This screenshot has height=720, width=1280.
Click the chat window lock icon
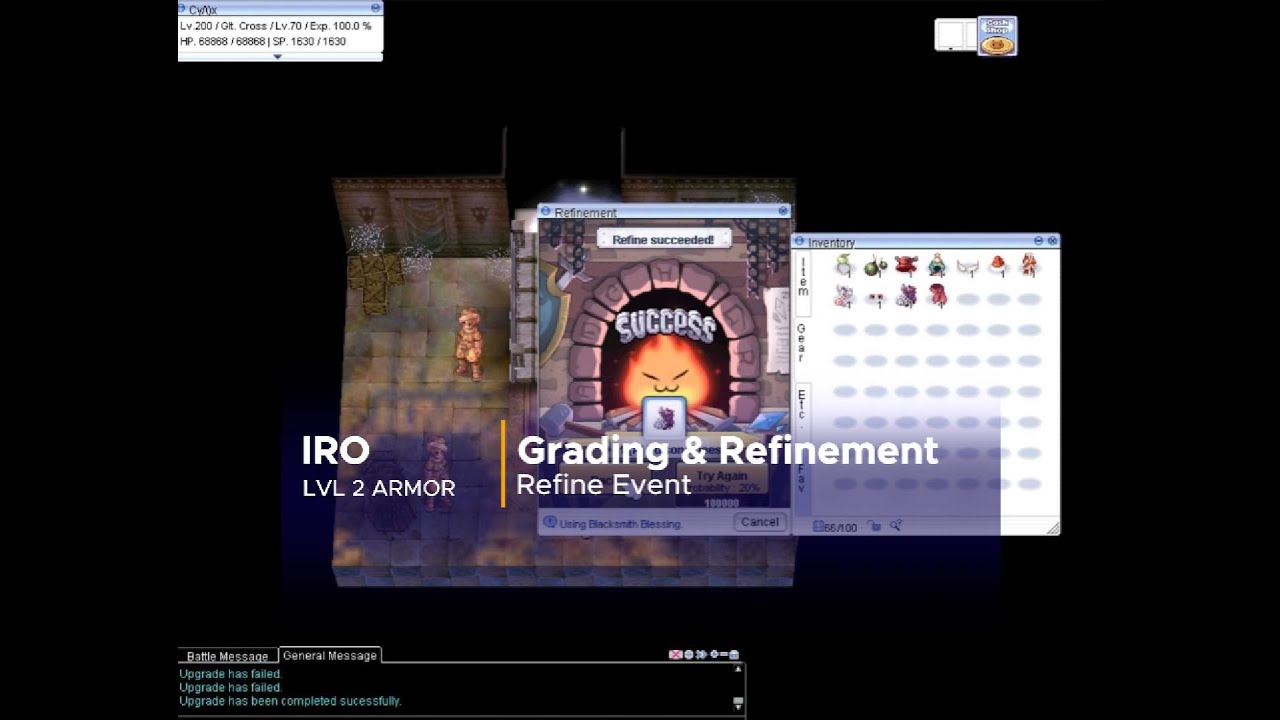point(734,655)
